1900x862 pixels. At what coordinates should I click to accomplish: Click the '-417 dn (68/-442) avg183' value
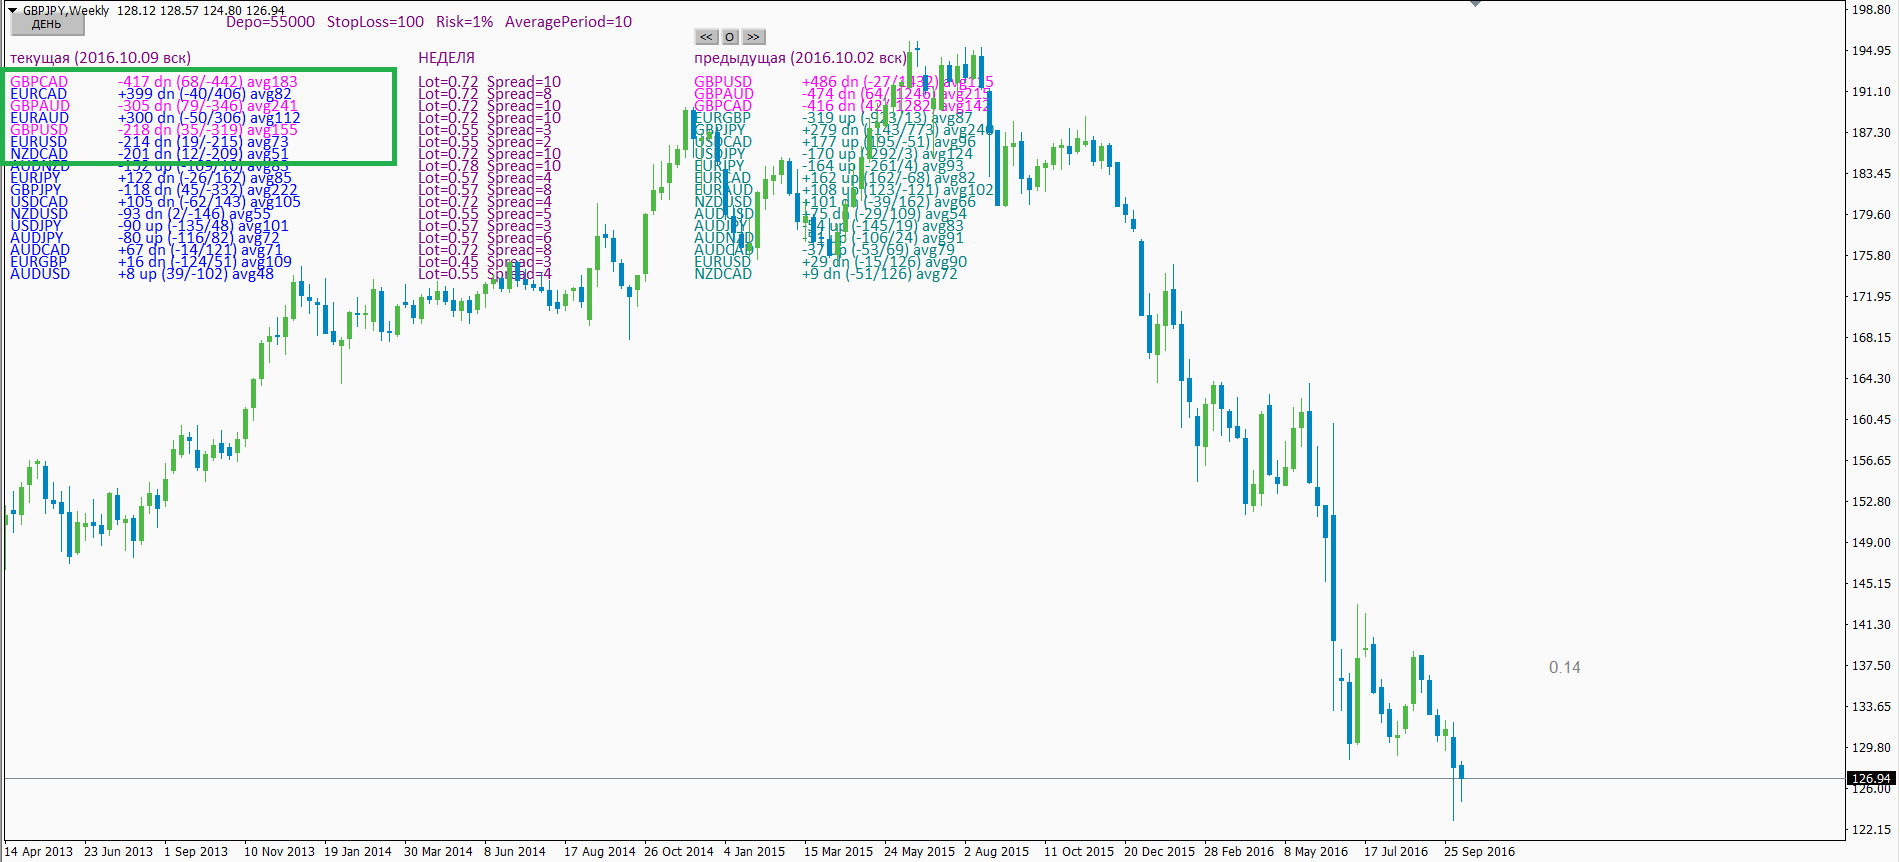[x=208, y=82]
